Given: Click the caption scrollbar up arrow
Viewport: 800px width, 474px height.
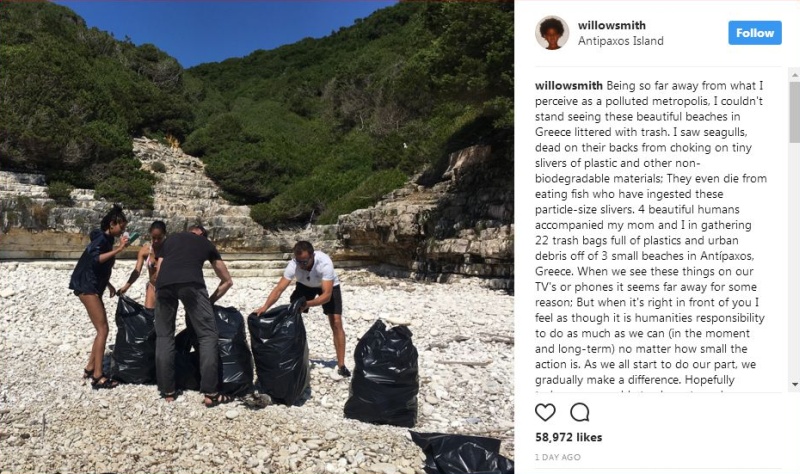Looking at the screenshot, I should click(794, 75).
